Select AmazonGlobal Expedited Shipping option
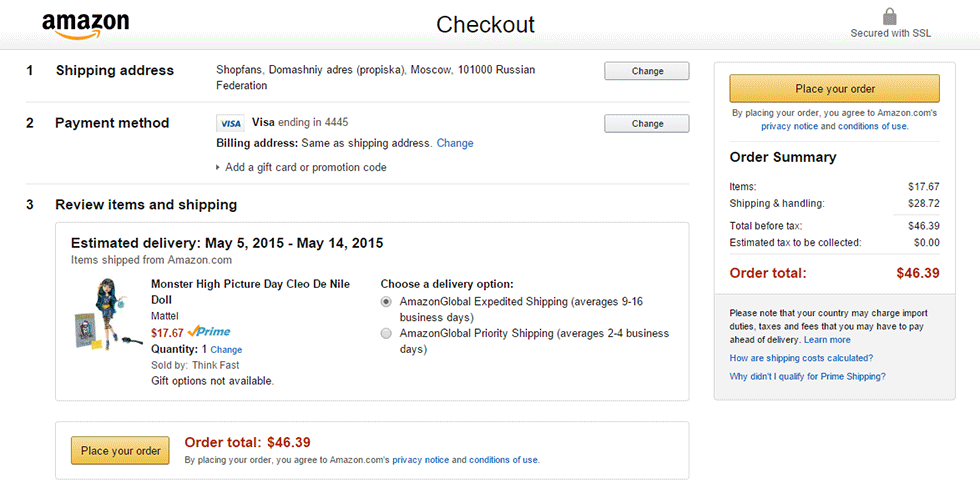Screen dimensions: 980x488 [386, 301]
